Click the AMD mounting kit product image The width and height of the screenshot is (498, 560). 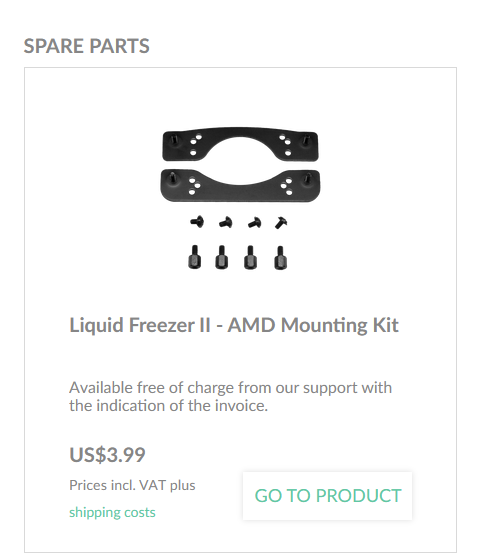240,198
